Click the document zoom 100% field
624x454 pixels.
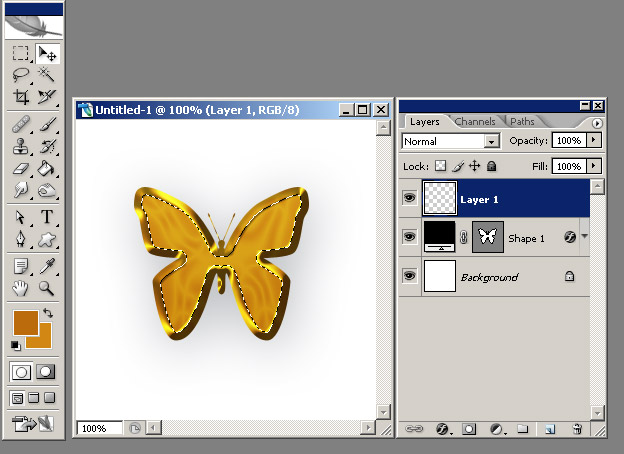[x=99, y=429]
